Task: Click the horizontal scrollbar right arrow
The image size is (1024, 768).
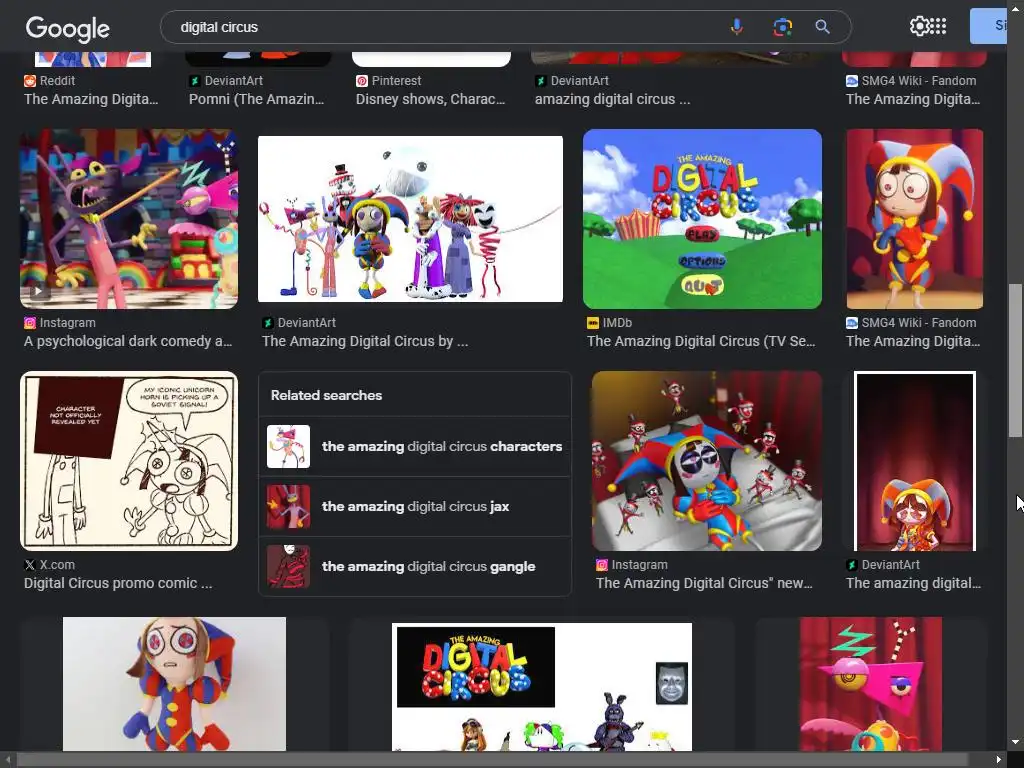Action: [x=999, y=760]
